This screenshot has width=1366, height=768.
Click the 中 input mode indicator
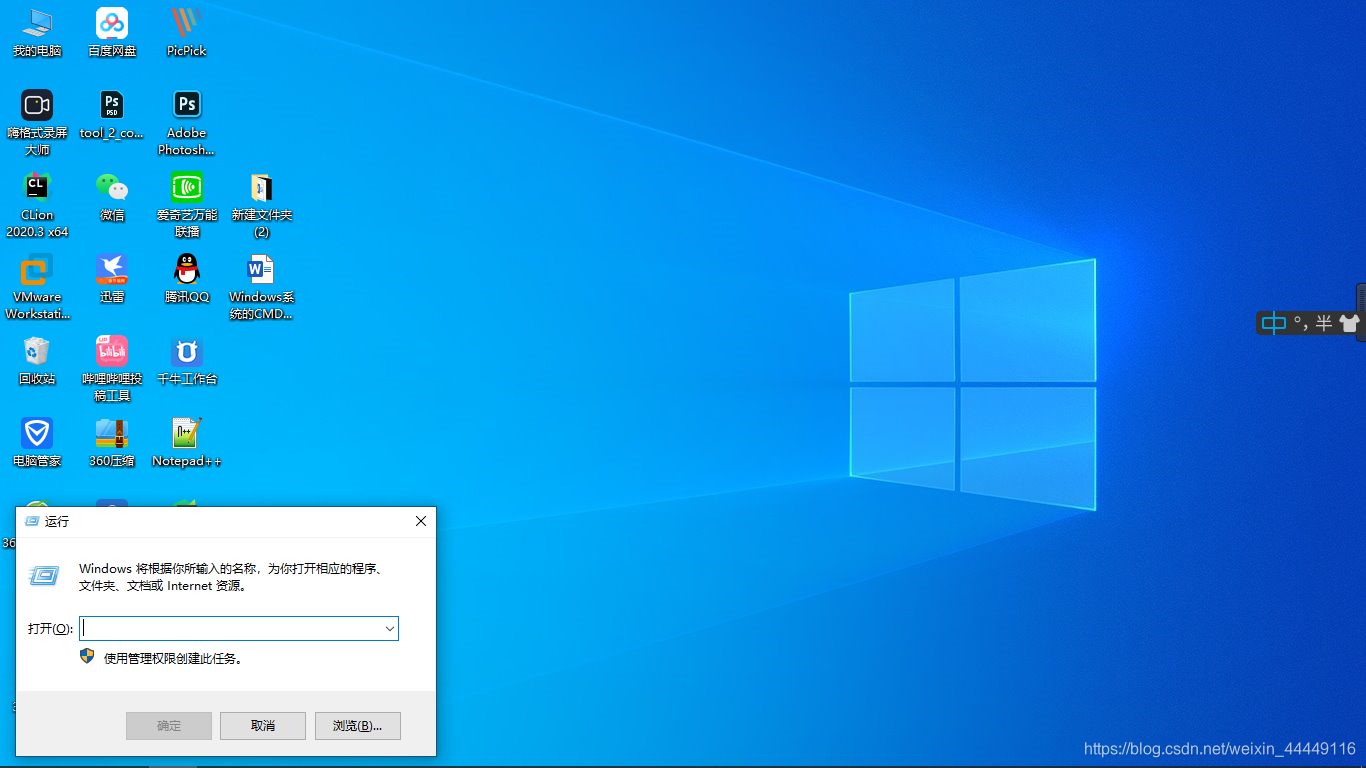1273,323
